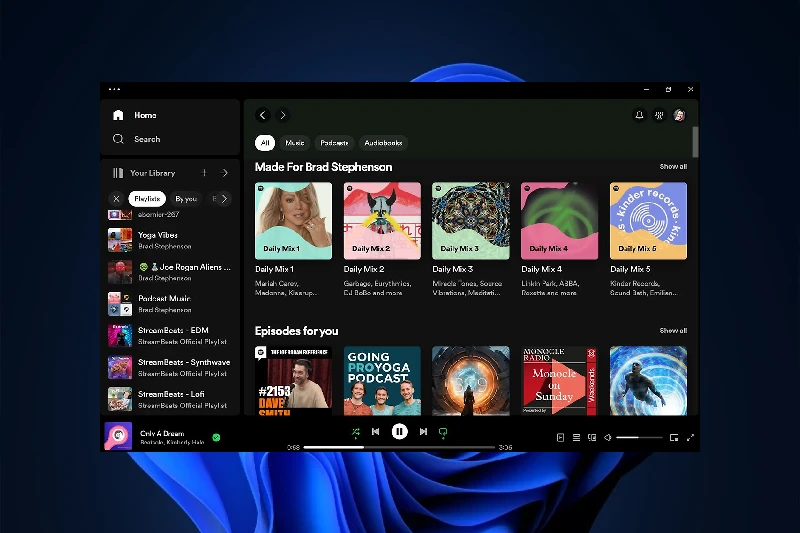The width and height of the screenshot is (800, 533).
Task: Select the Music filter tab
Action: pyautogui.click(x=294, y=143)
